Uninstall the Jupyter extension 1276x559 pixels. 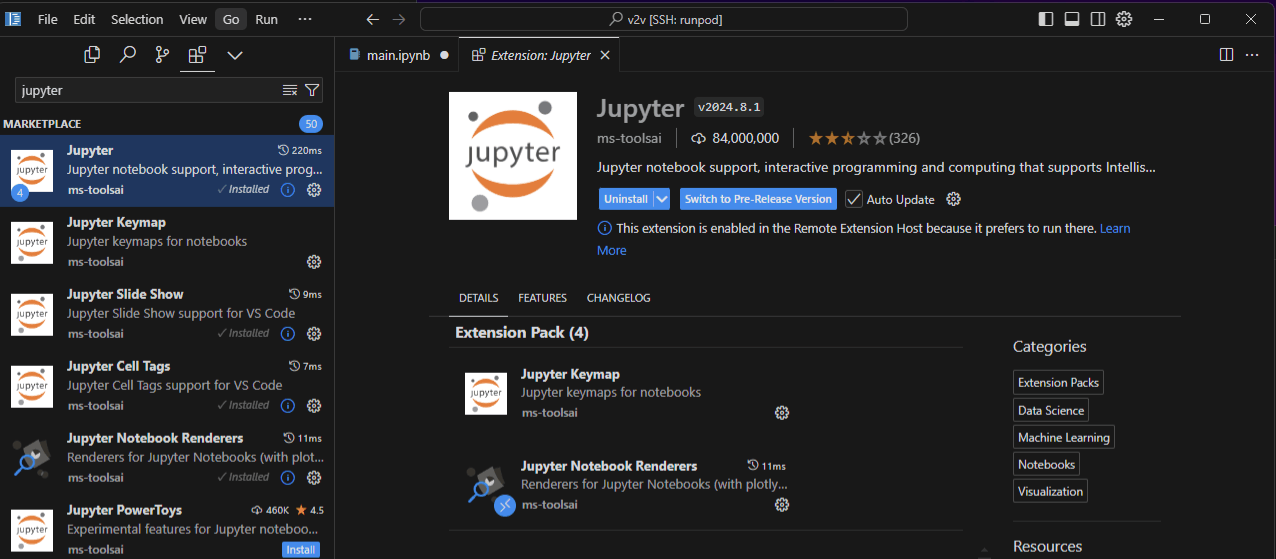point(626,199)
